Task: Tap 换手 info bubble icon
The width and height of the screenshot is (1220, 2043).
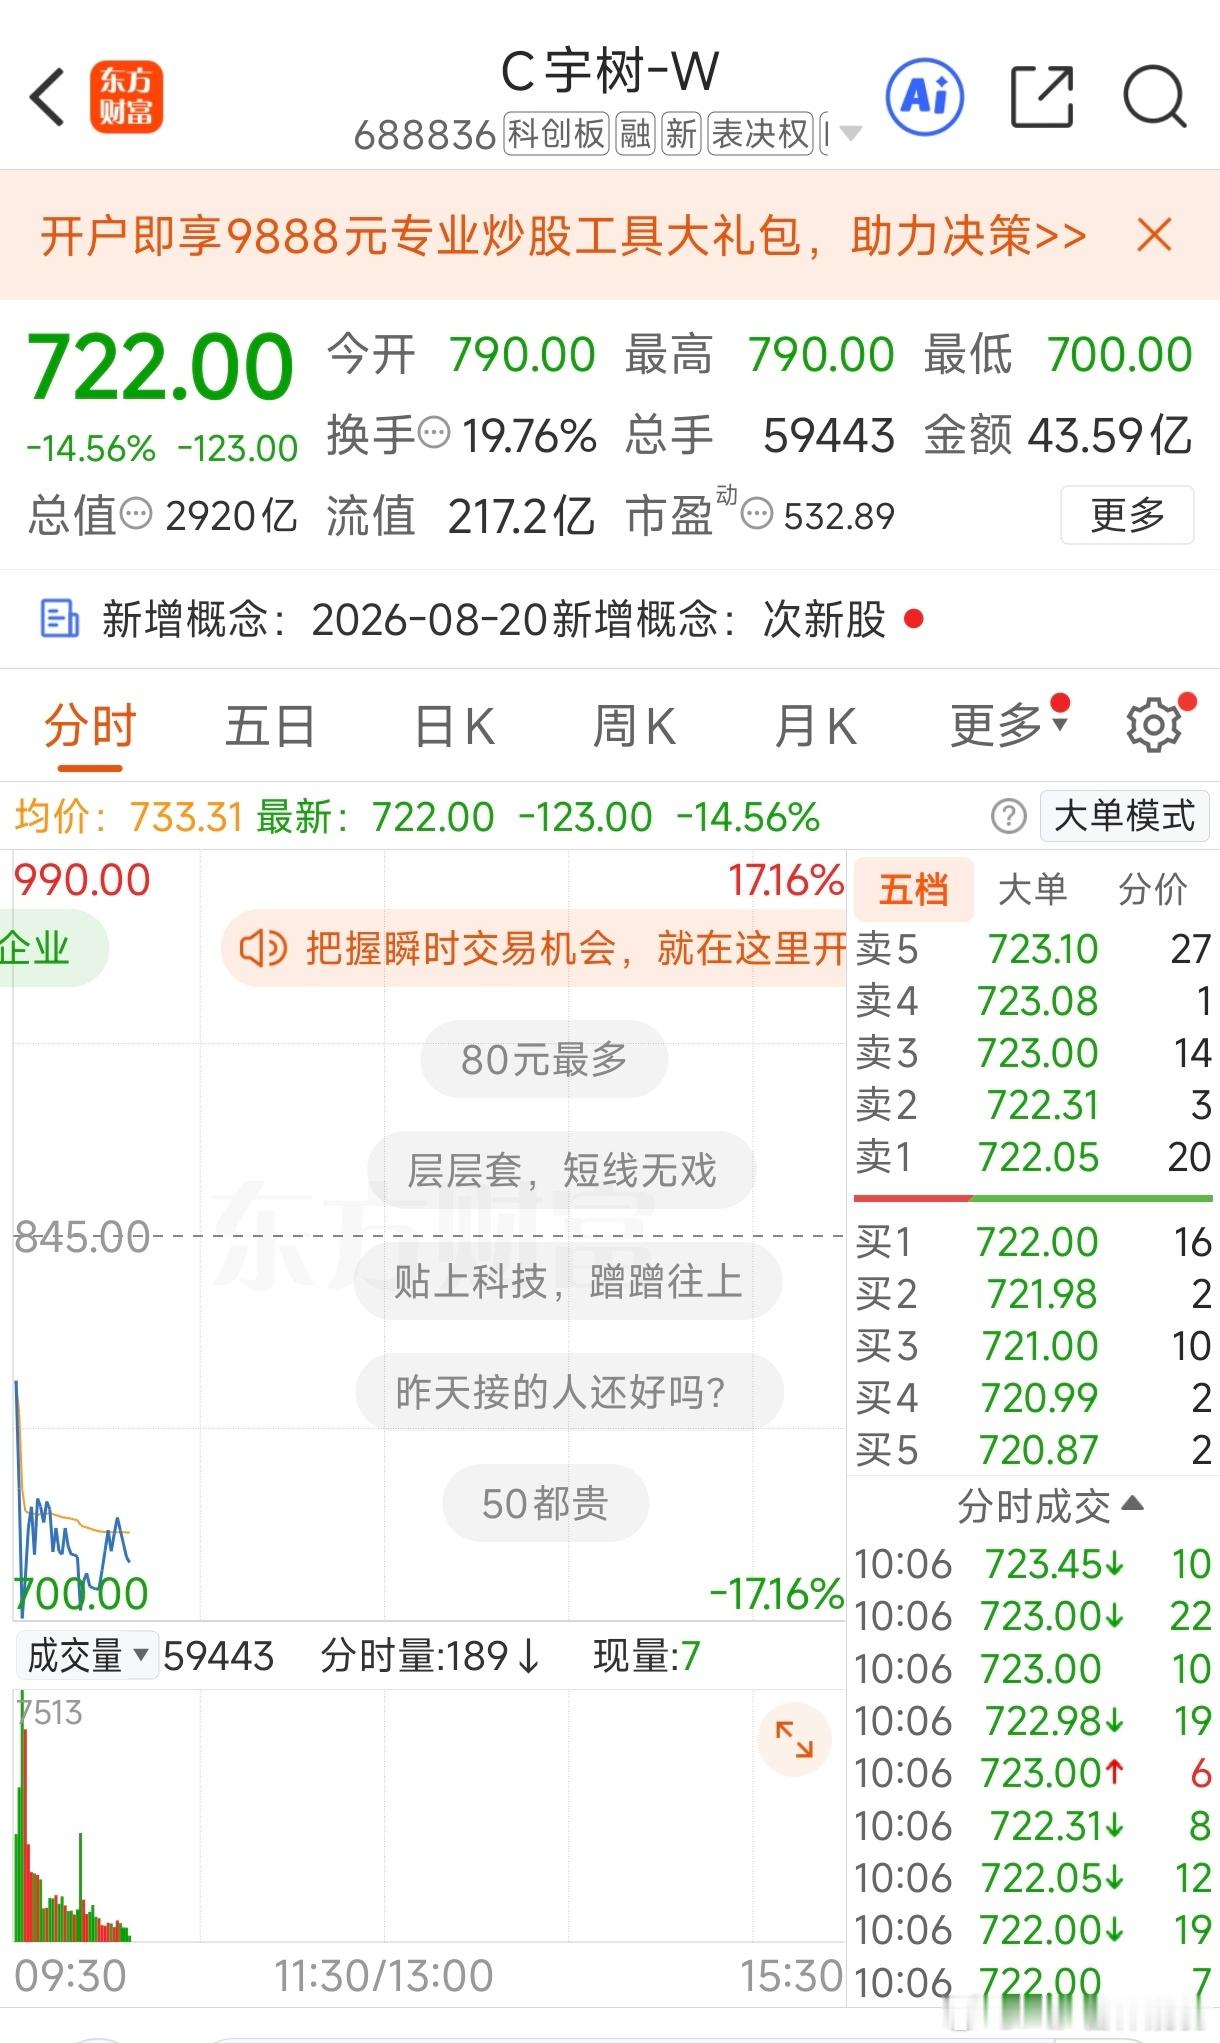Action: (433, 434)
